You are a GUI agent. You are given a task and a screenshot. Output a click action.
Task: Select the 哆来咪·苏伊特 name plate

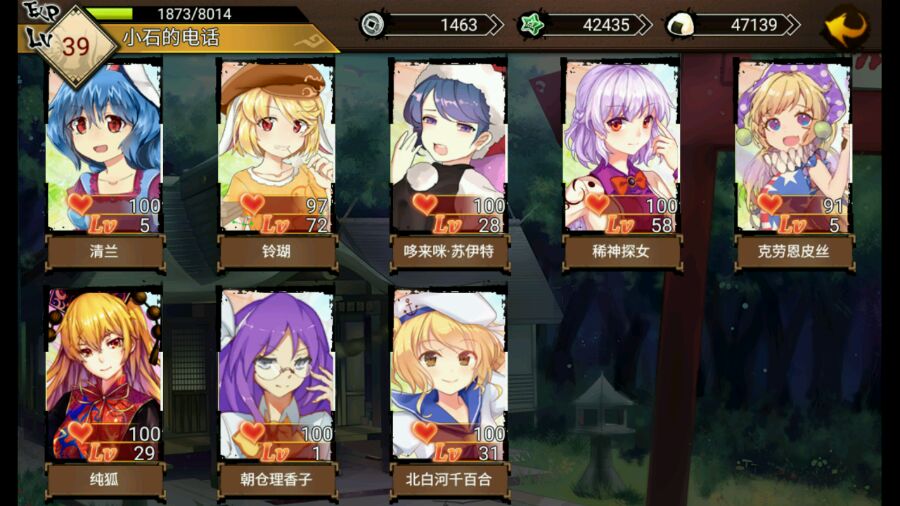(449, 251)
